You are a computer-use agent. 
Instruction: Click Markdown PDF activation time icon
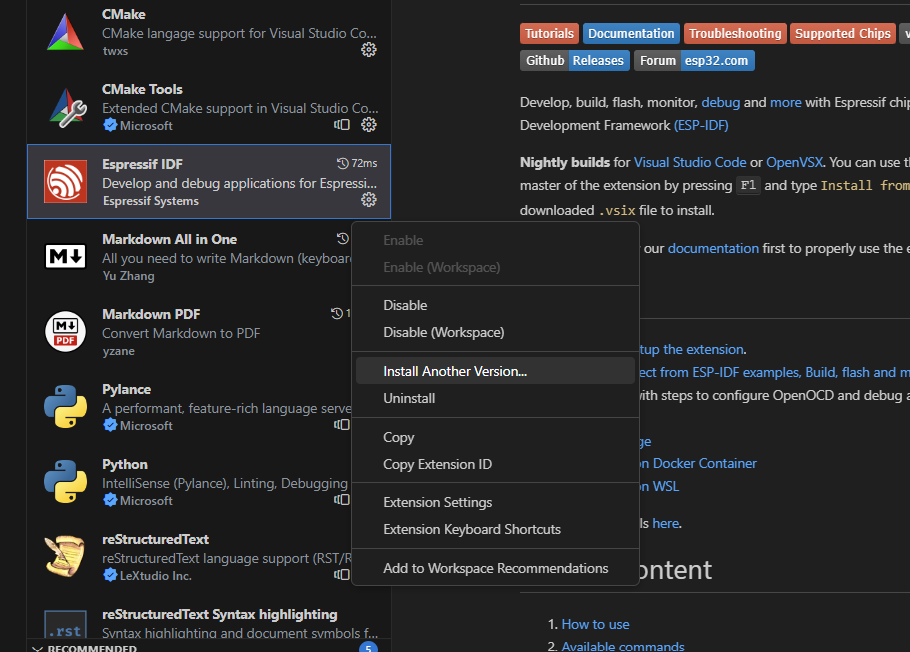[337, 314]
